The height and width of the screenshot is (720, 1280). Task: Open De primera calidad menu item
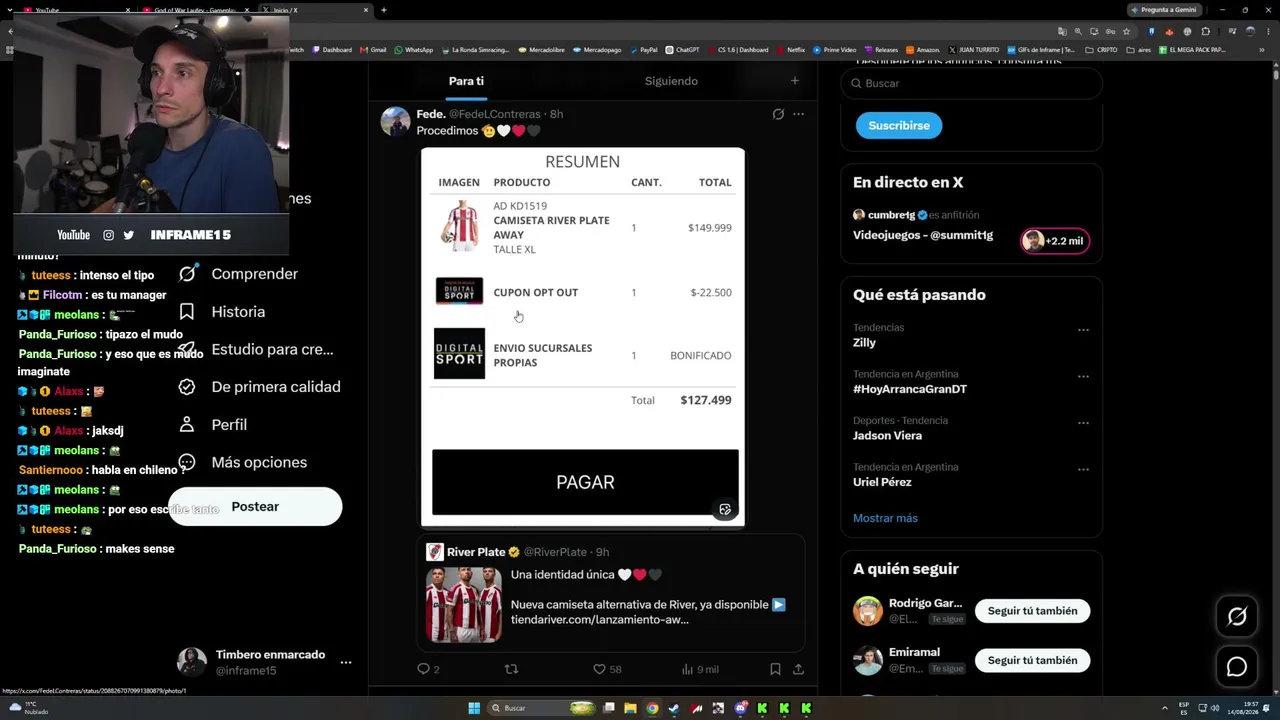click(258, 387)
